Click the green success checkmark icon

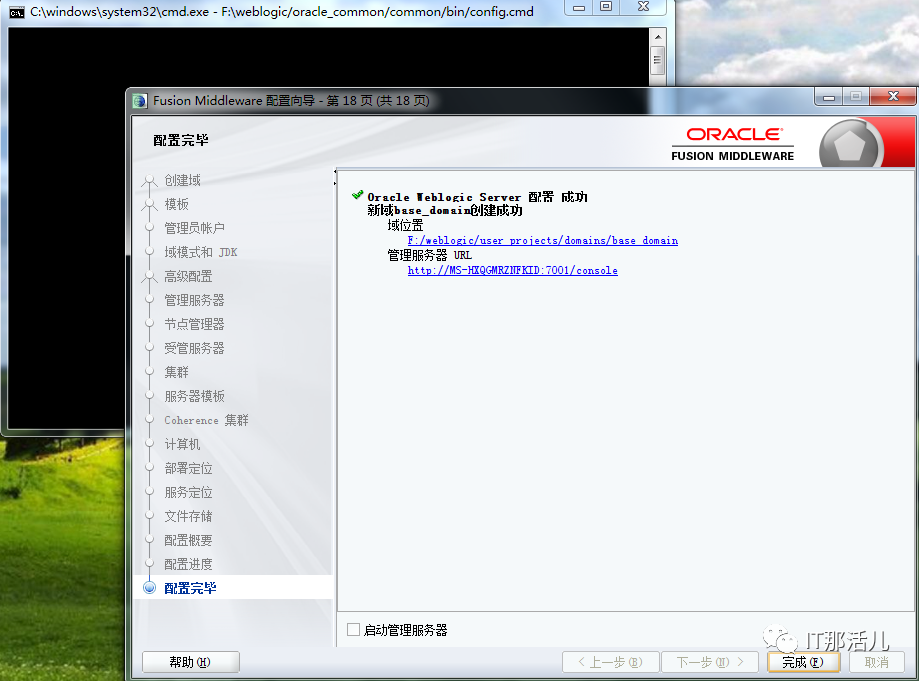(358, 195)
